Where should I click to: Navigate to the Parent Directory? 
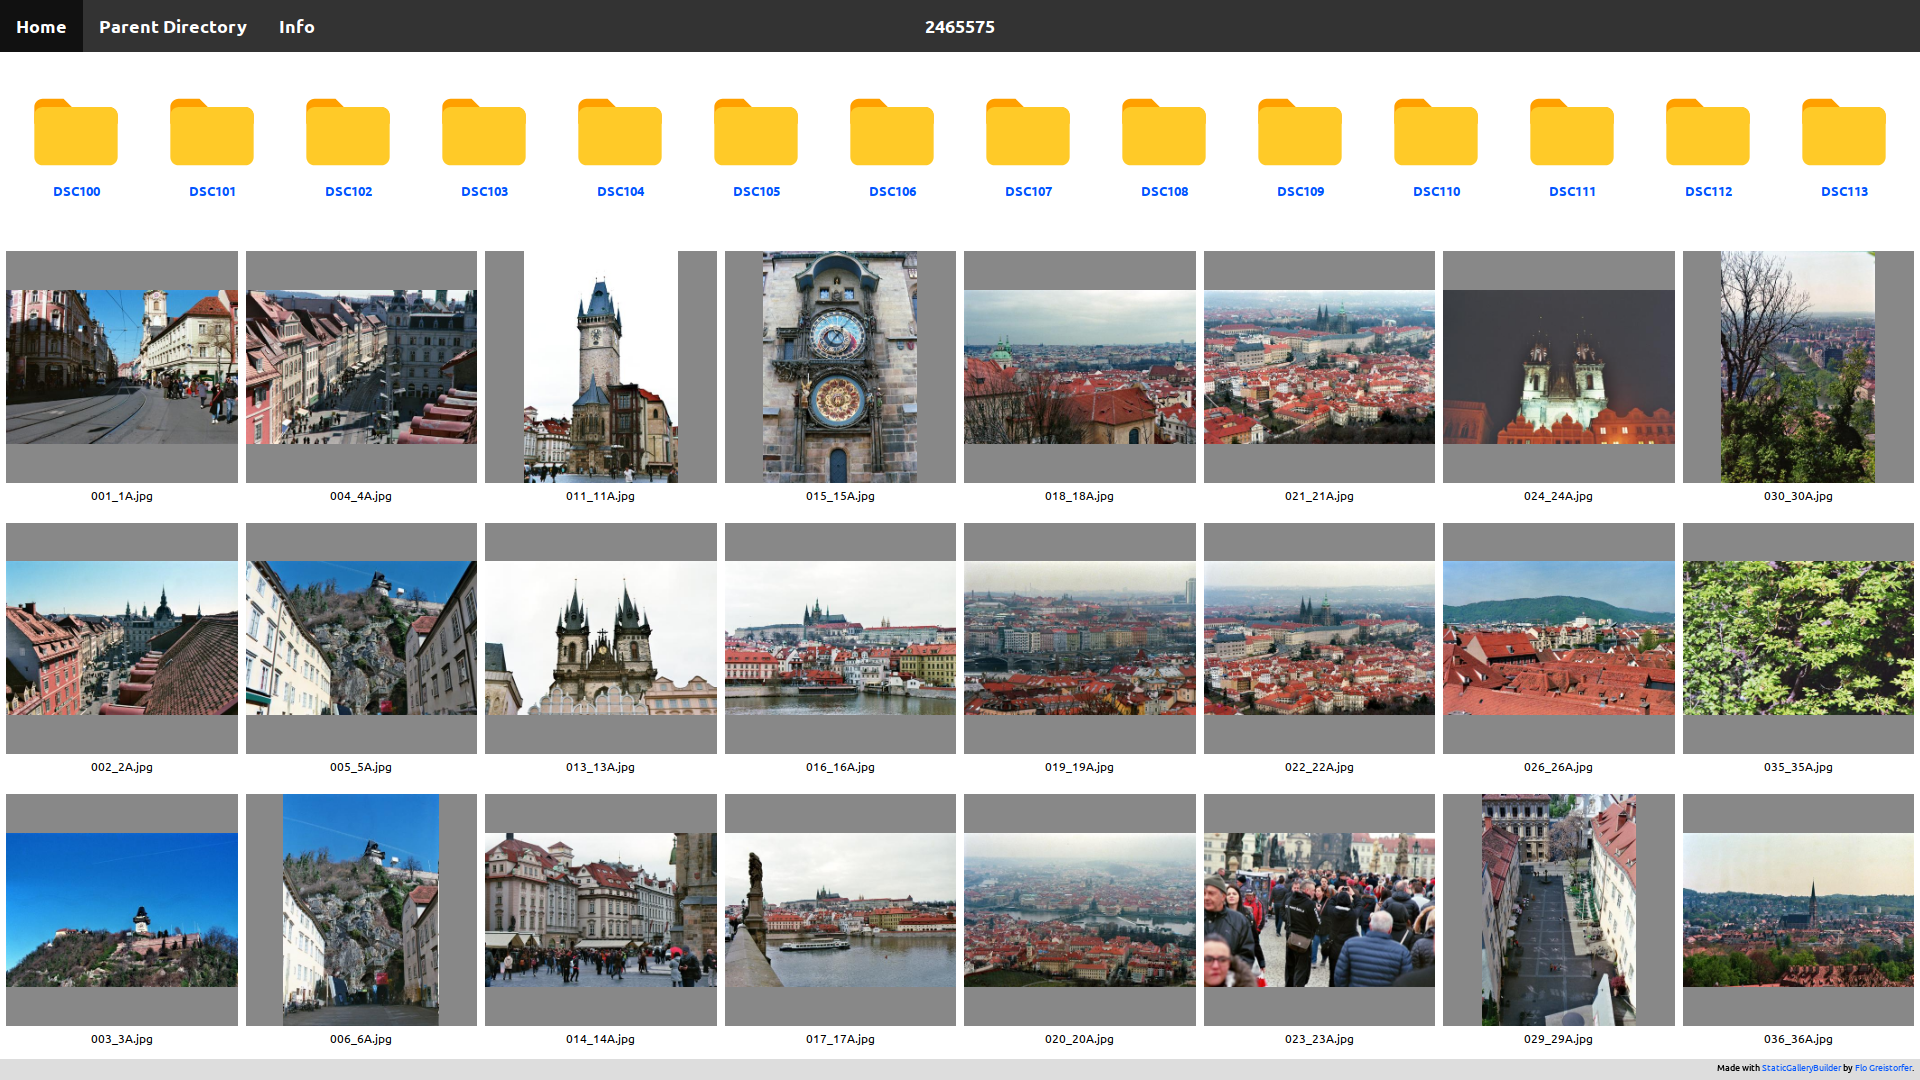click(x=172, y=26)
